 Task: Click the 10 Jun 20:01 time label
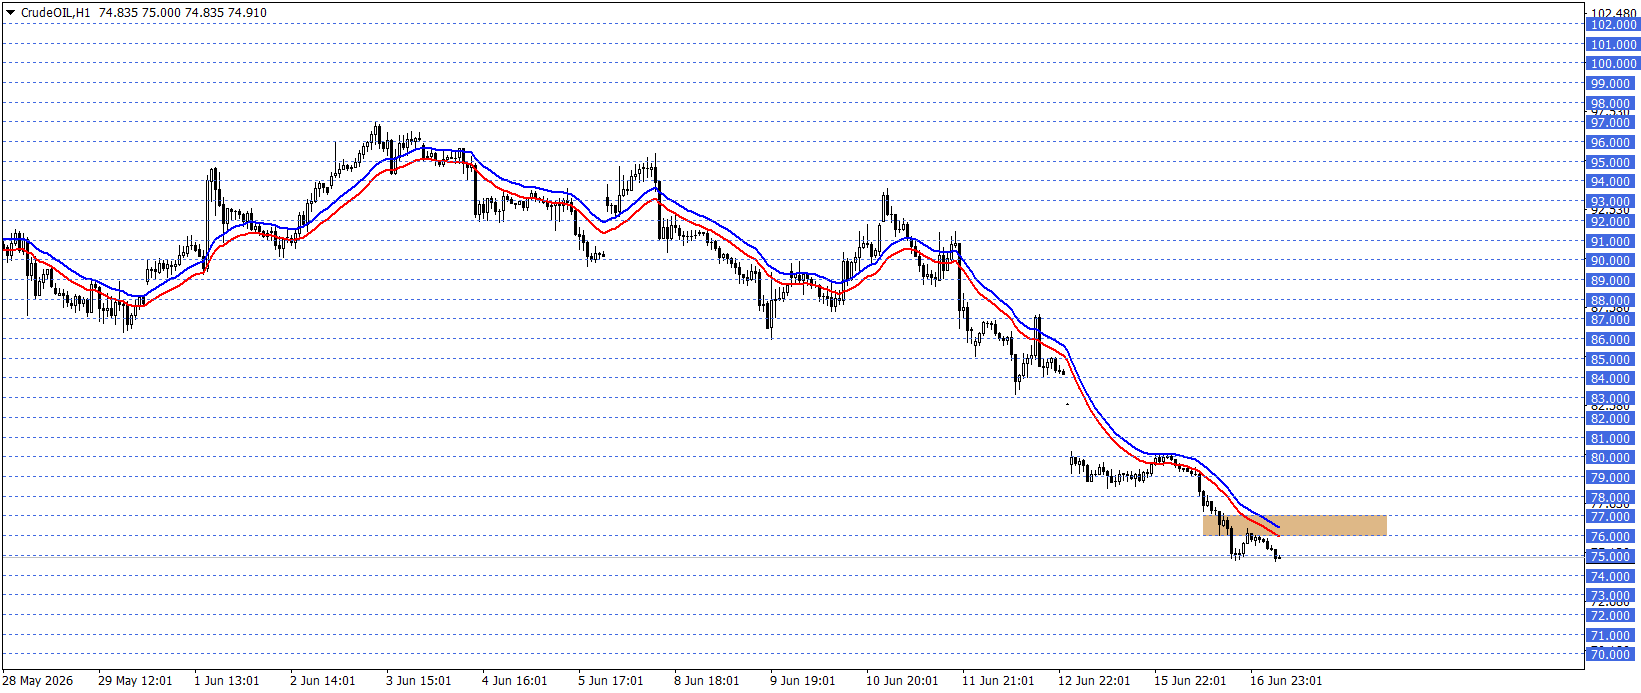tap(902, 681)
